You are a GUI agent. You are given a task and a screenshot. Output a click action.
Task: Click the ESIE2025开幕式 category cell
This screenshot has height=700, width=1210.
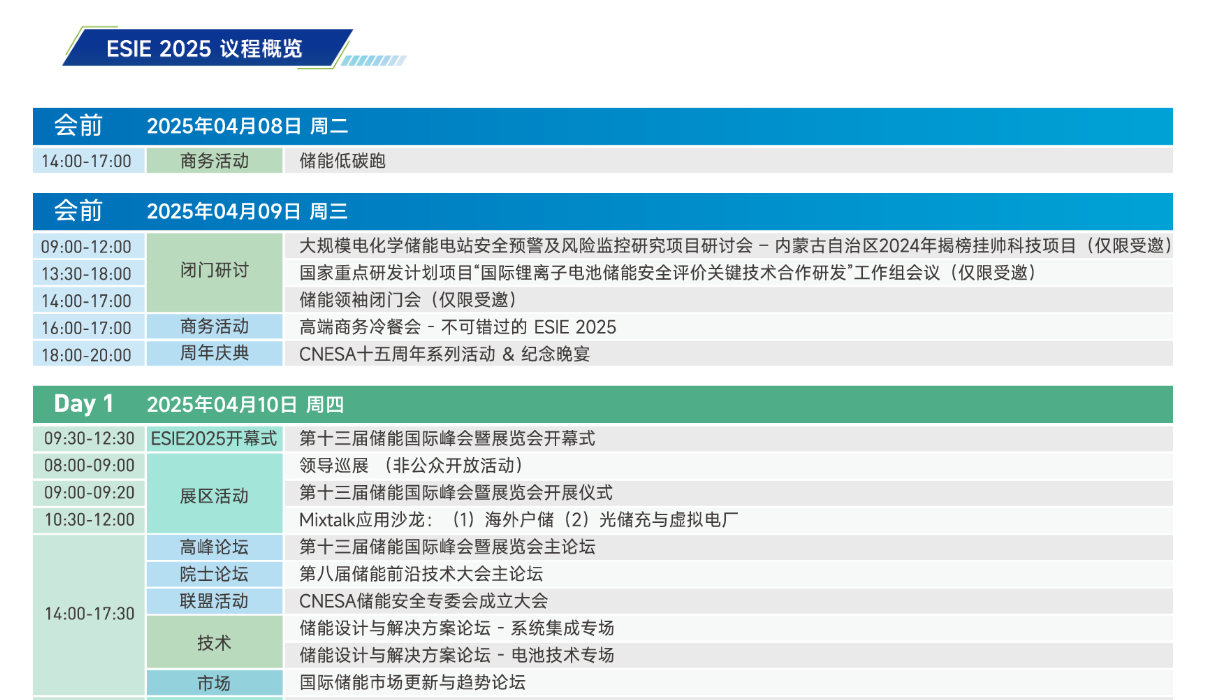[214, 438]
